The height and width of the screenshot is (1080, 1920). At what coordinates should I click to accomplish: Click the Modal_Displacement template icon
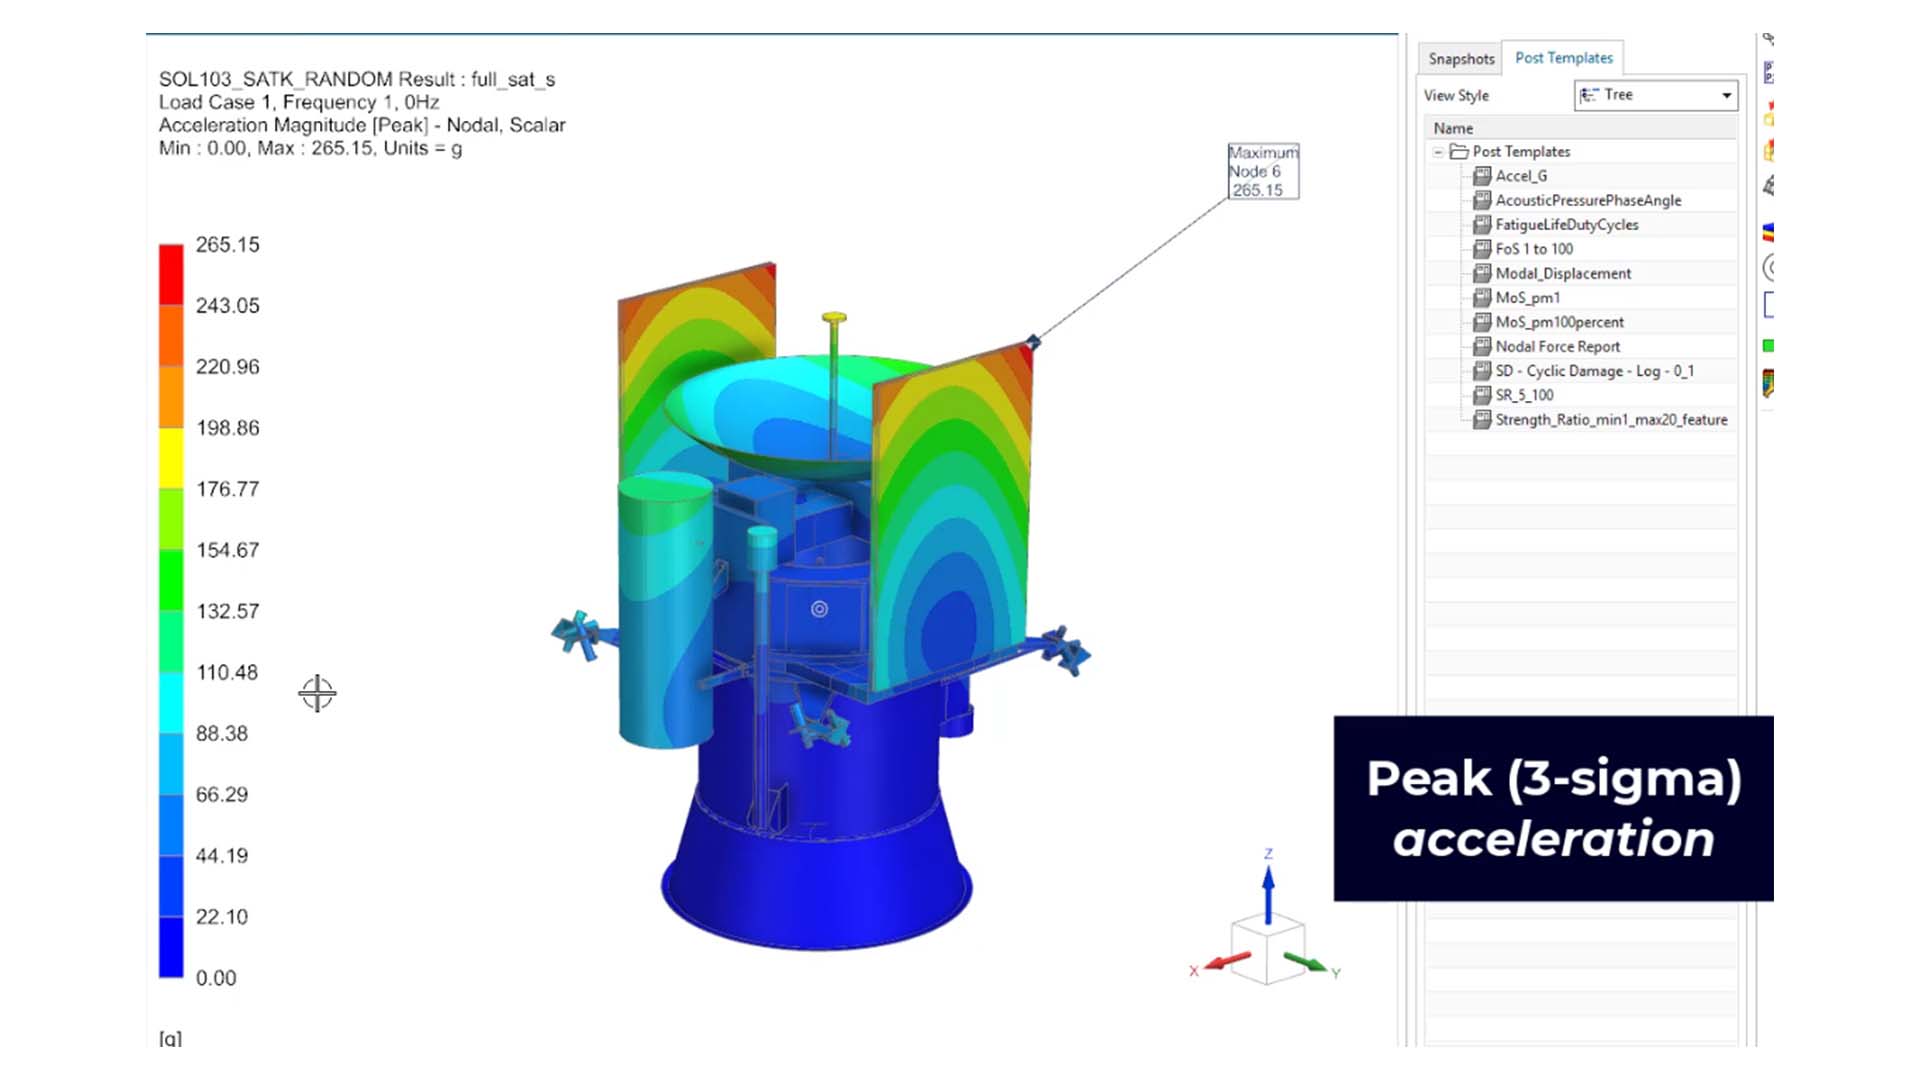[1483, 273]
